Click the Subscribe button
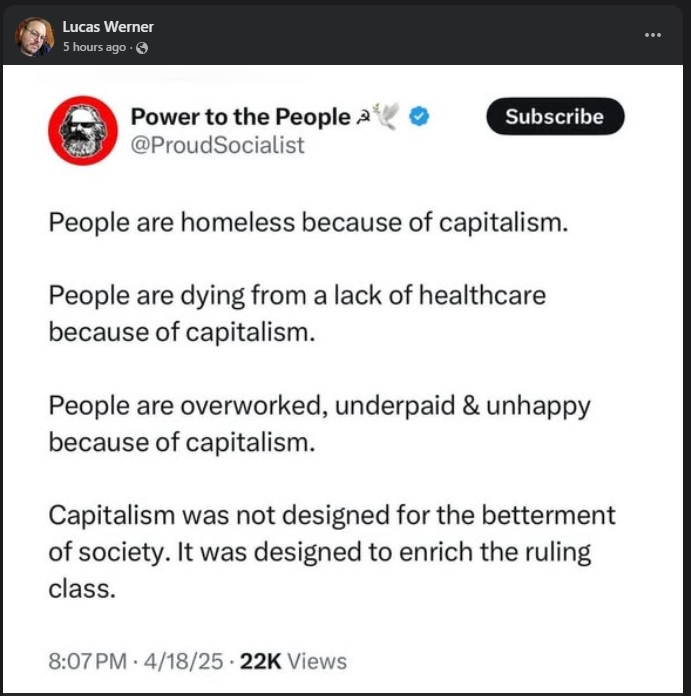691x696 pixels. click(x=555, y=116)
